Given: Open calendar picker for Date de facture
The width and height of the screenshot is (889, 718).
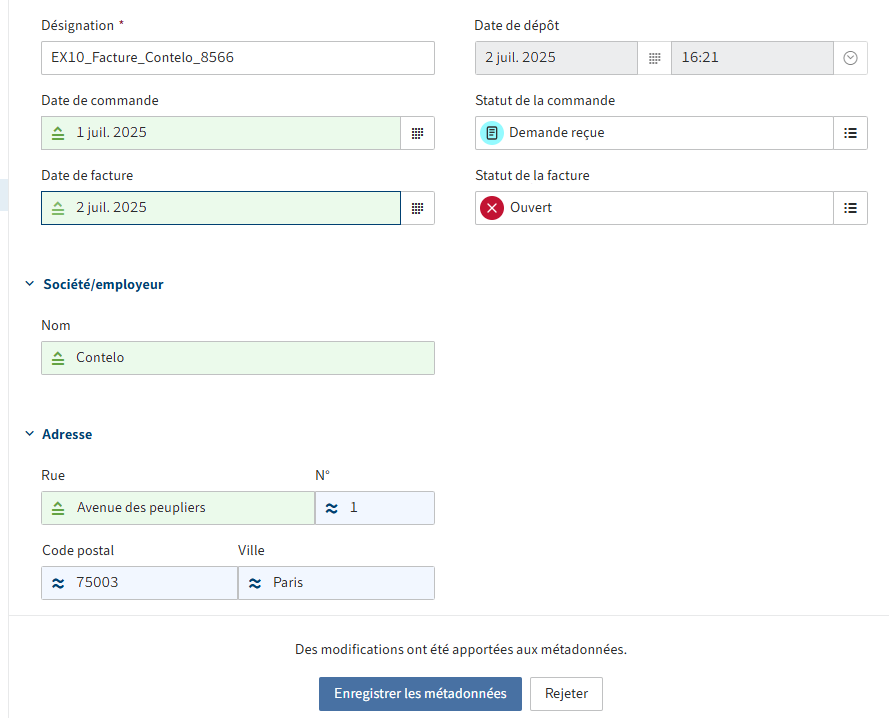Looking at the screenshot, I should [x=417, y=208].
